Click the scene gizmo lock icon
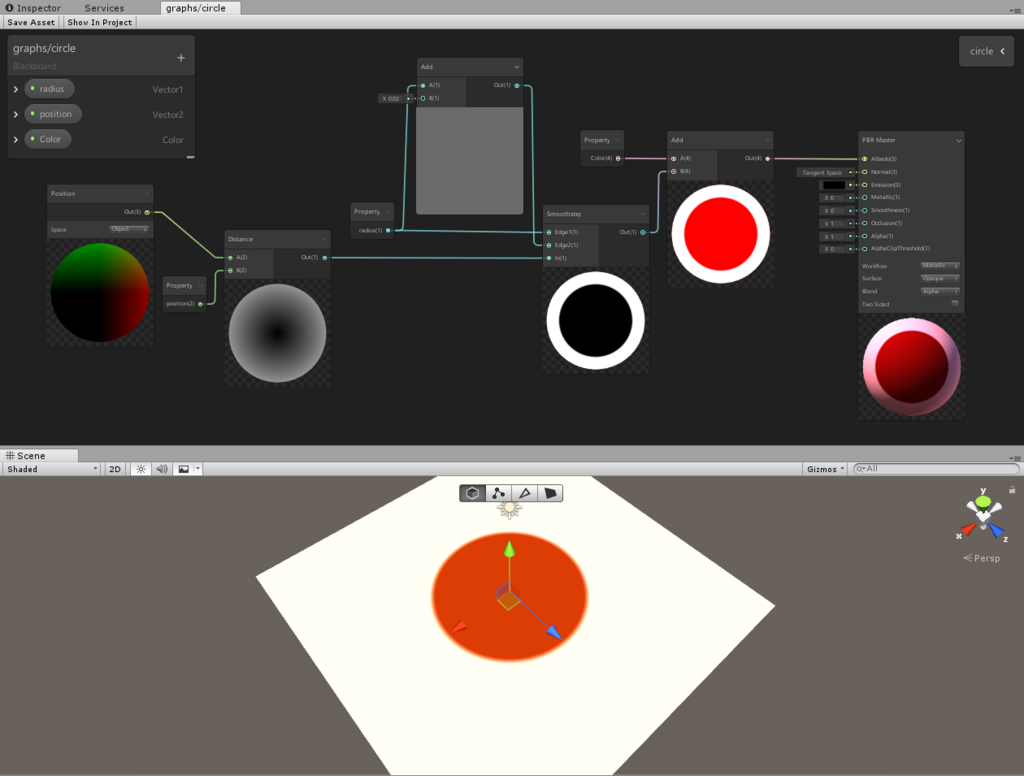 [x=1012, y=489]
